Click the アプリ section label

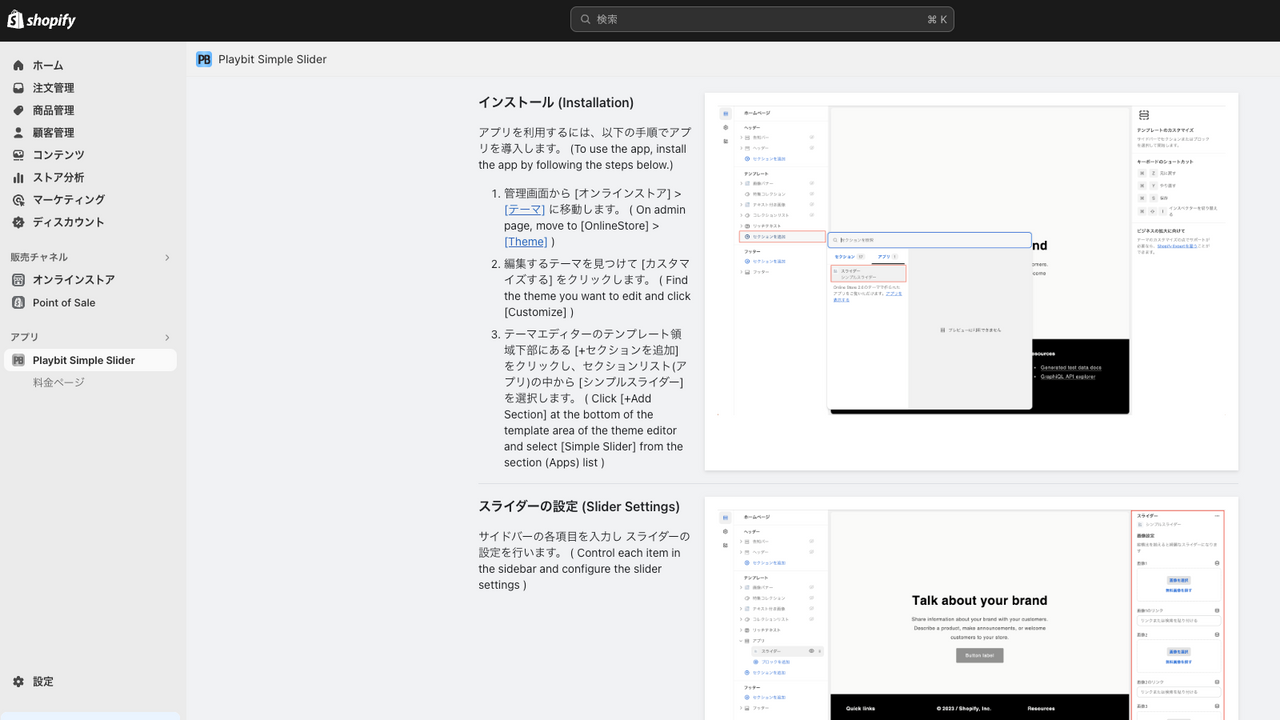click(25, 337)
